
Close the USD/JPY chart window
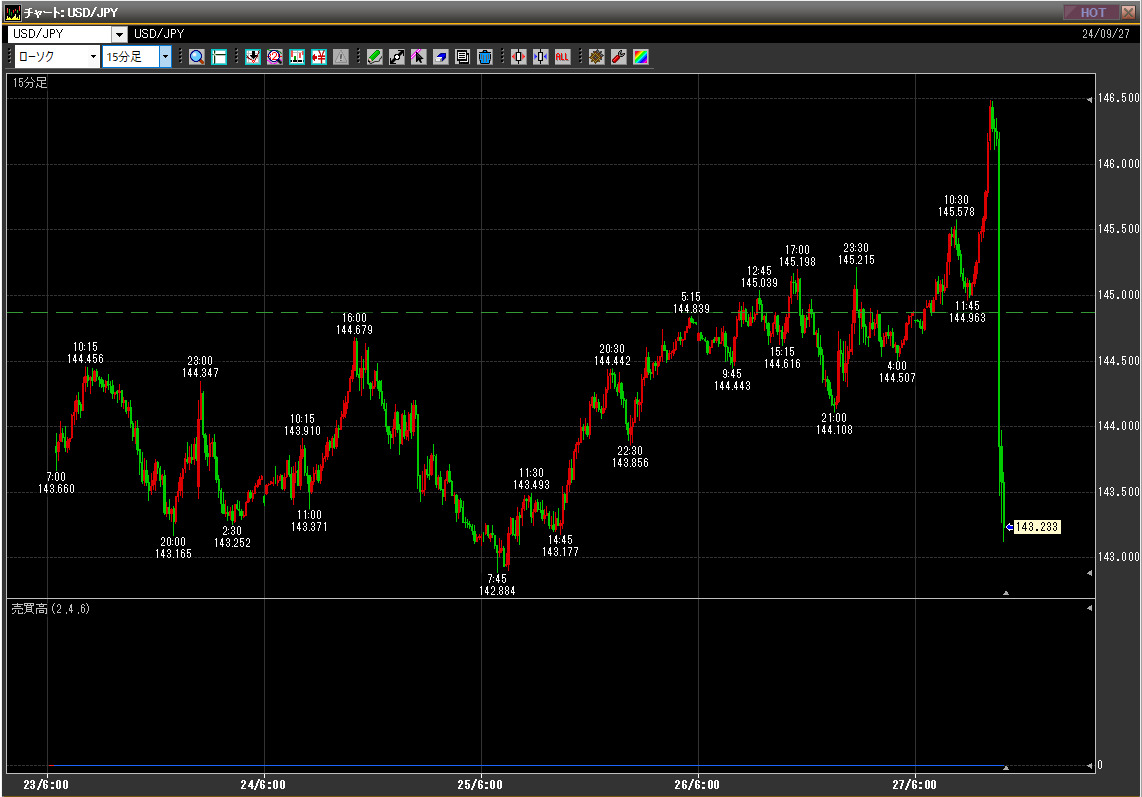tap(1128, 12)
